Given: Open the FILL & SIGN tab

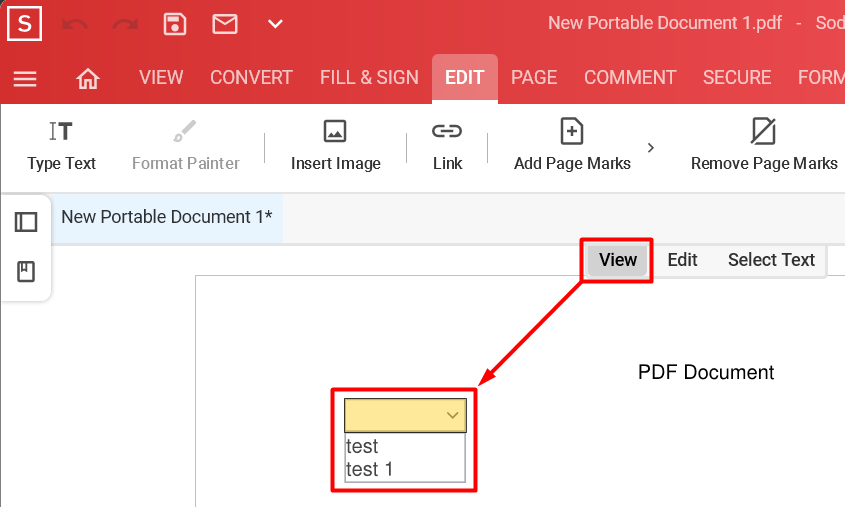Looking at the screenshot, I should (x=369, y=78).
